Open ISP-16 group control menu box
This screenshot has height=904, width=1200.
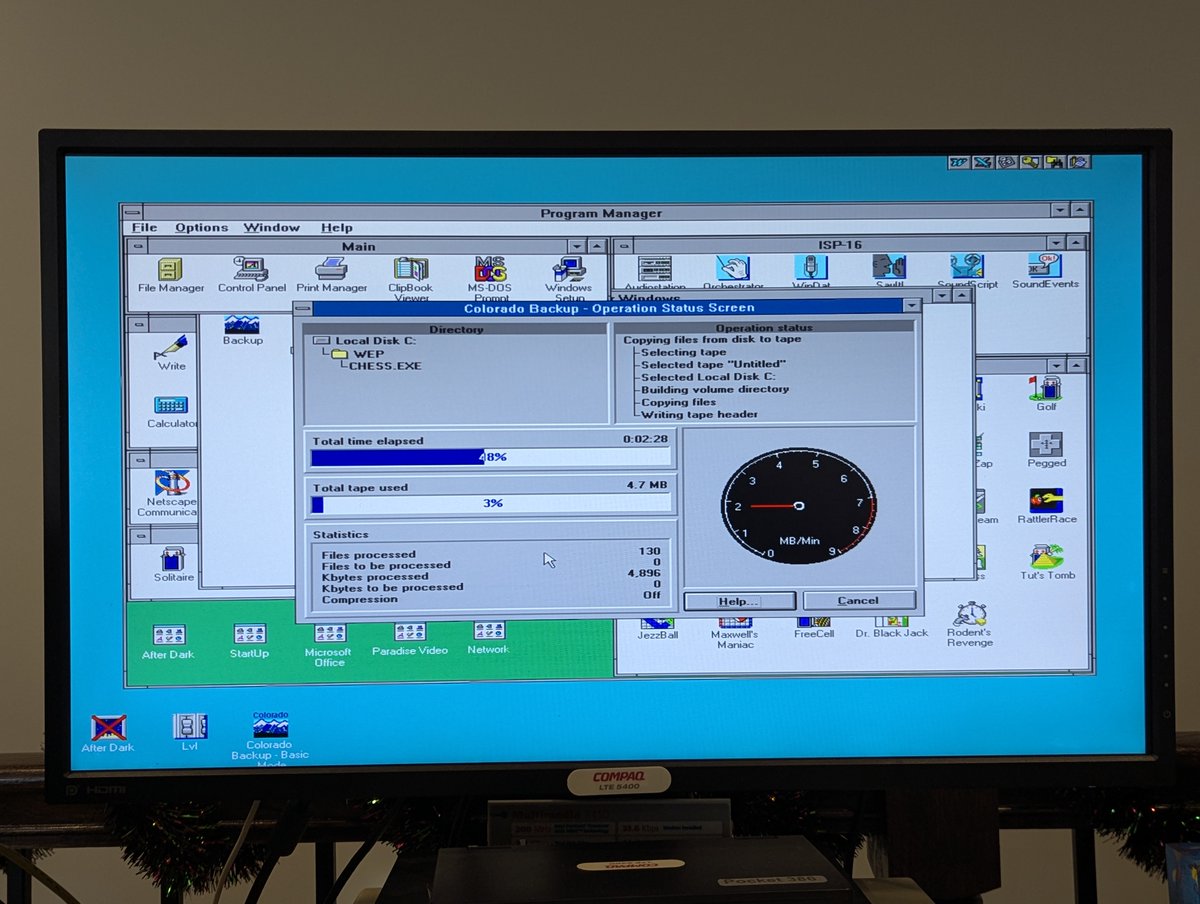(622, 244)
